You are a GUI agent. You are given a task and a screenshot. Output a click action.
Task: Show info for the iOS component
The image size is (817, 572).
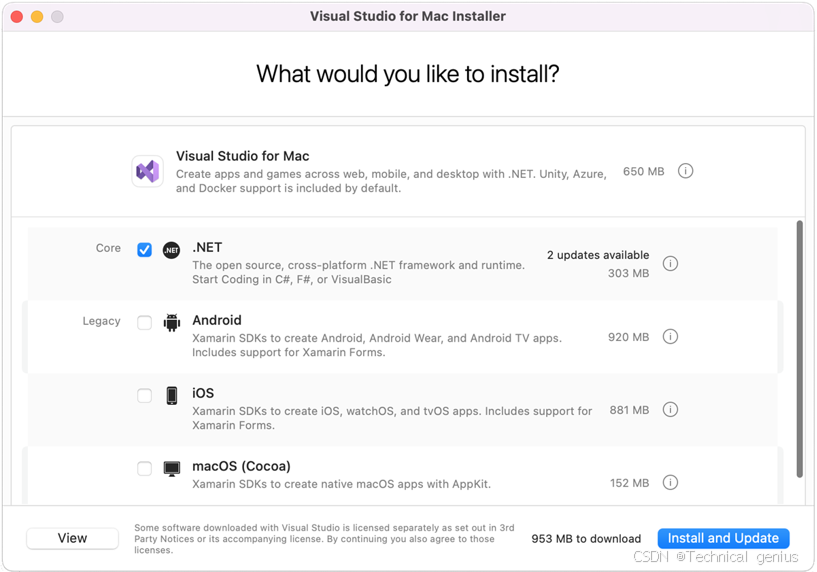670,409
